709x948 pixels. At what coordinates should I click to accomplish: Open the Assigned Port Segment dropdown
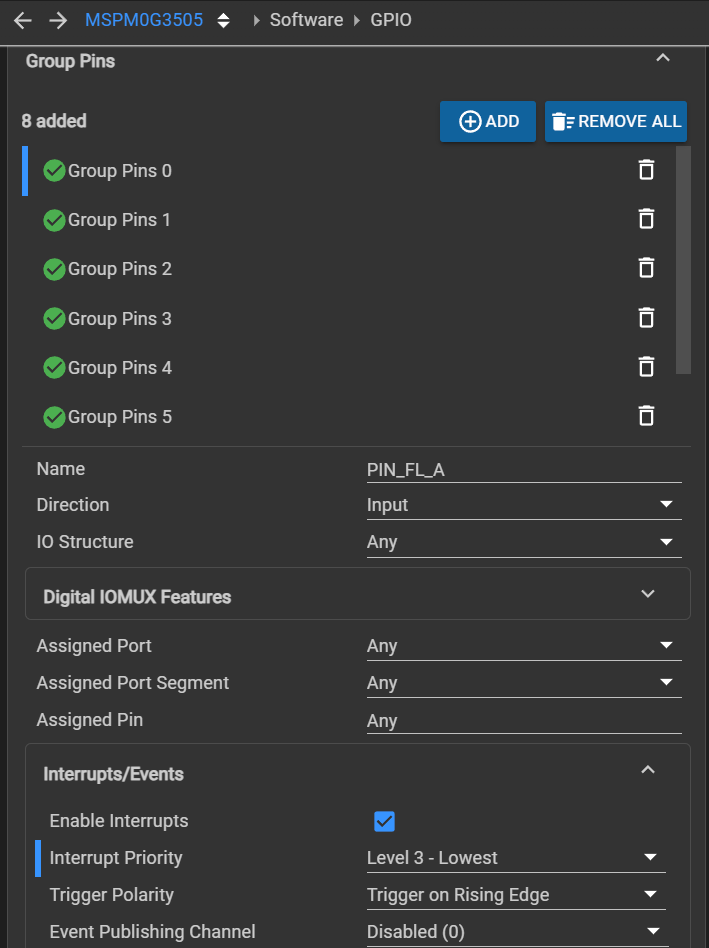(524, 683)
